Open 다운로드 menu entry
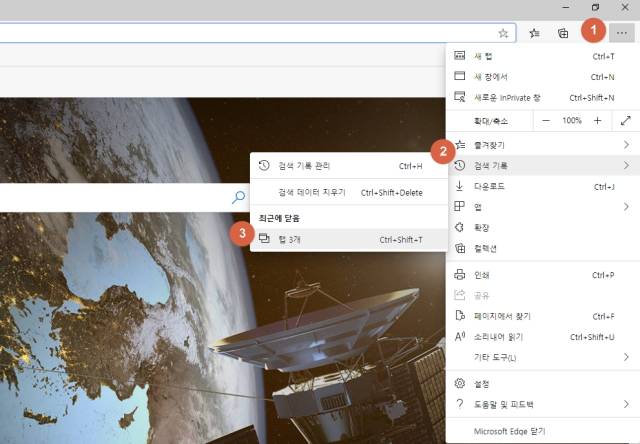640x444 pixels. point(543,186)
